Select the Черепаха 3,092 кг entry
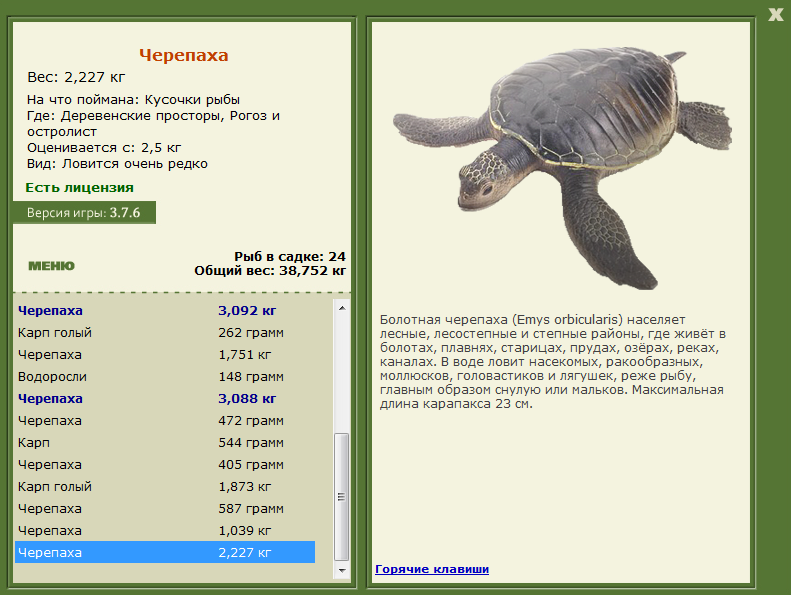 click(x=165, y=310)
